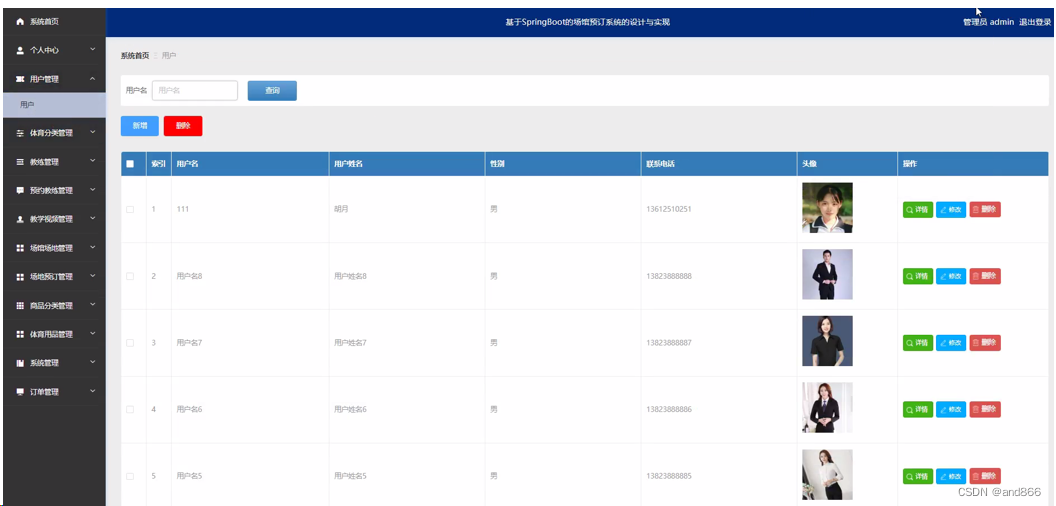Click the grid icon beside 商品分类管理

click(x=20, y=306)
